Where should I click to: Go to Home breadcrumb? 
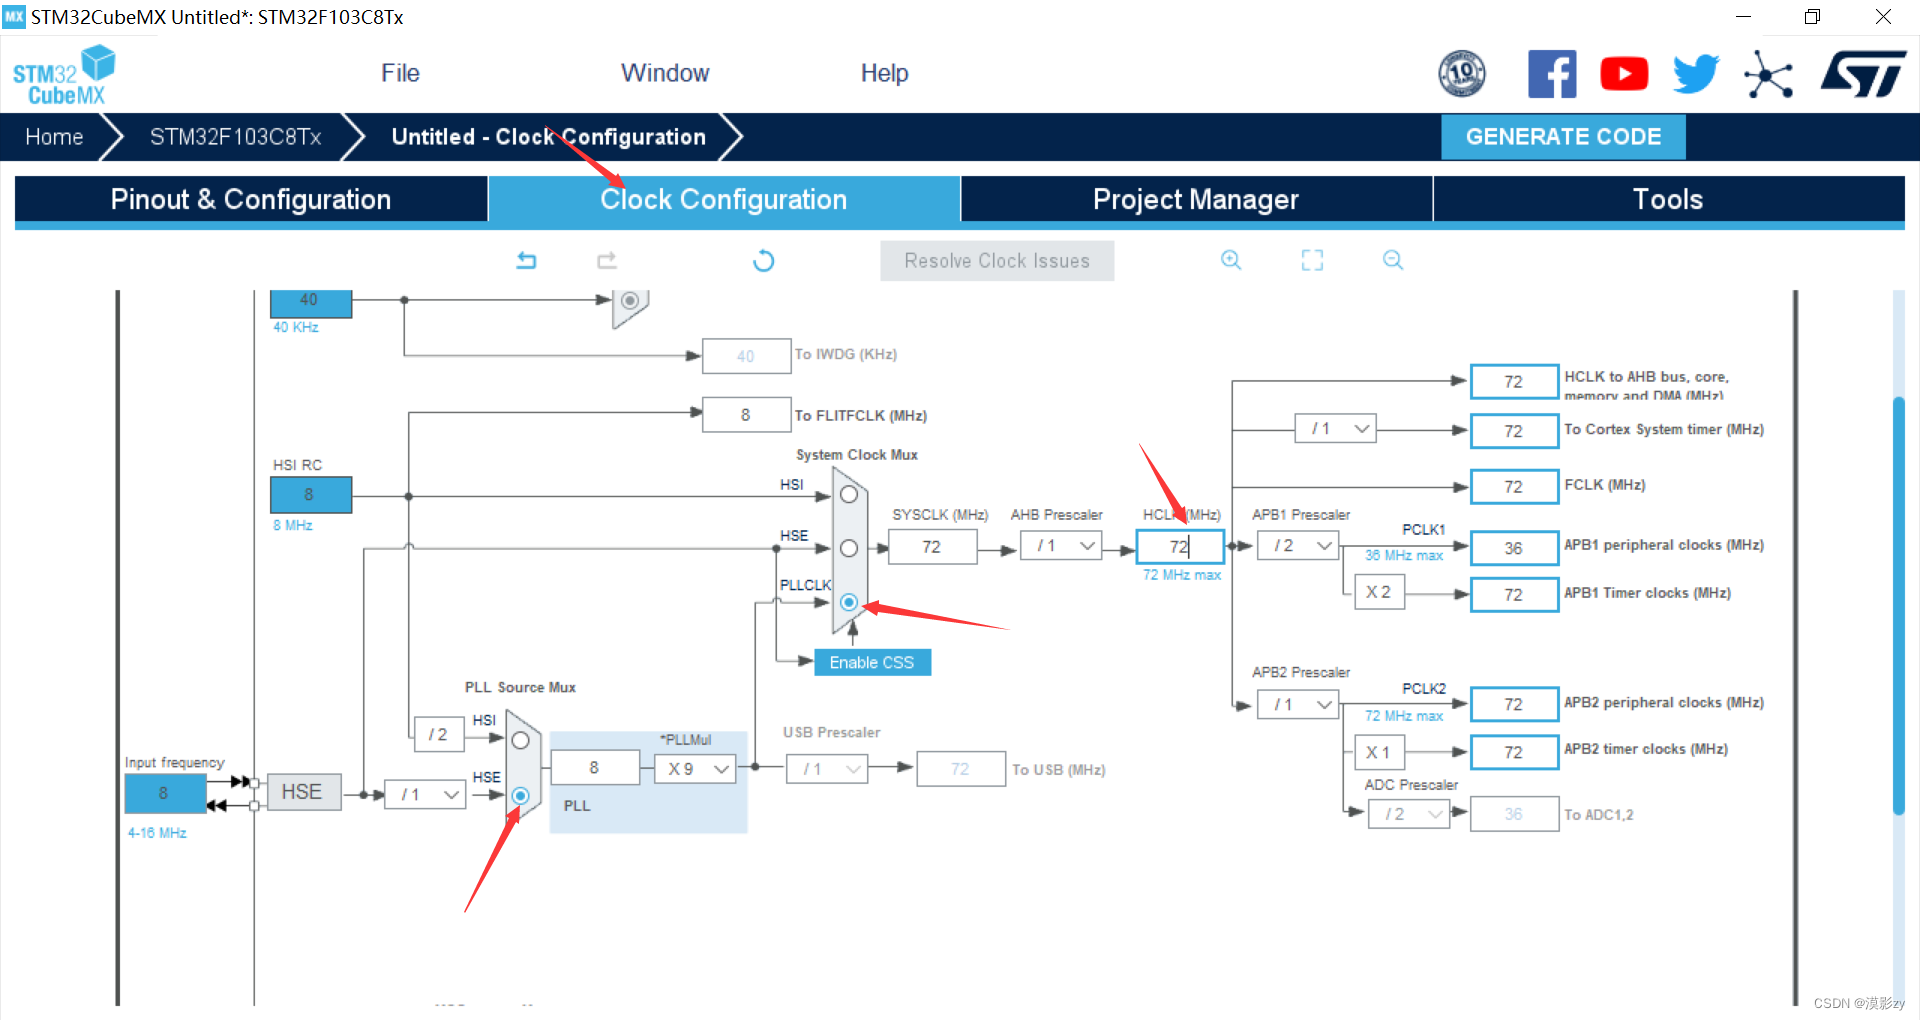[x=54, y=137]
